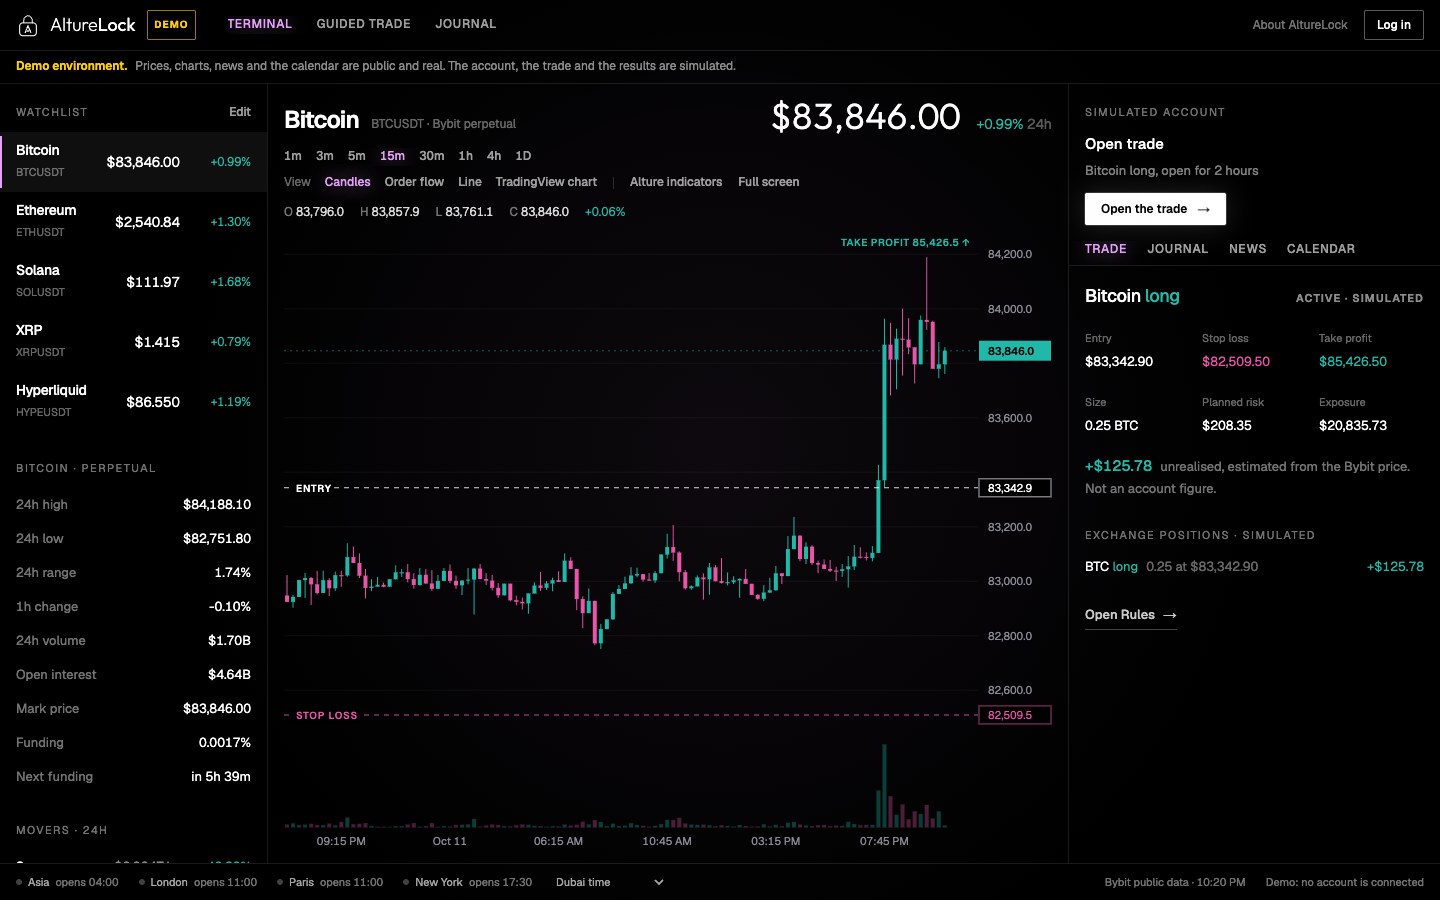Open the timezone dropdown chevron in footer
This screenshot has height=900, width=1440.
[659, 882]
